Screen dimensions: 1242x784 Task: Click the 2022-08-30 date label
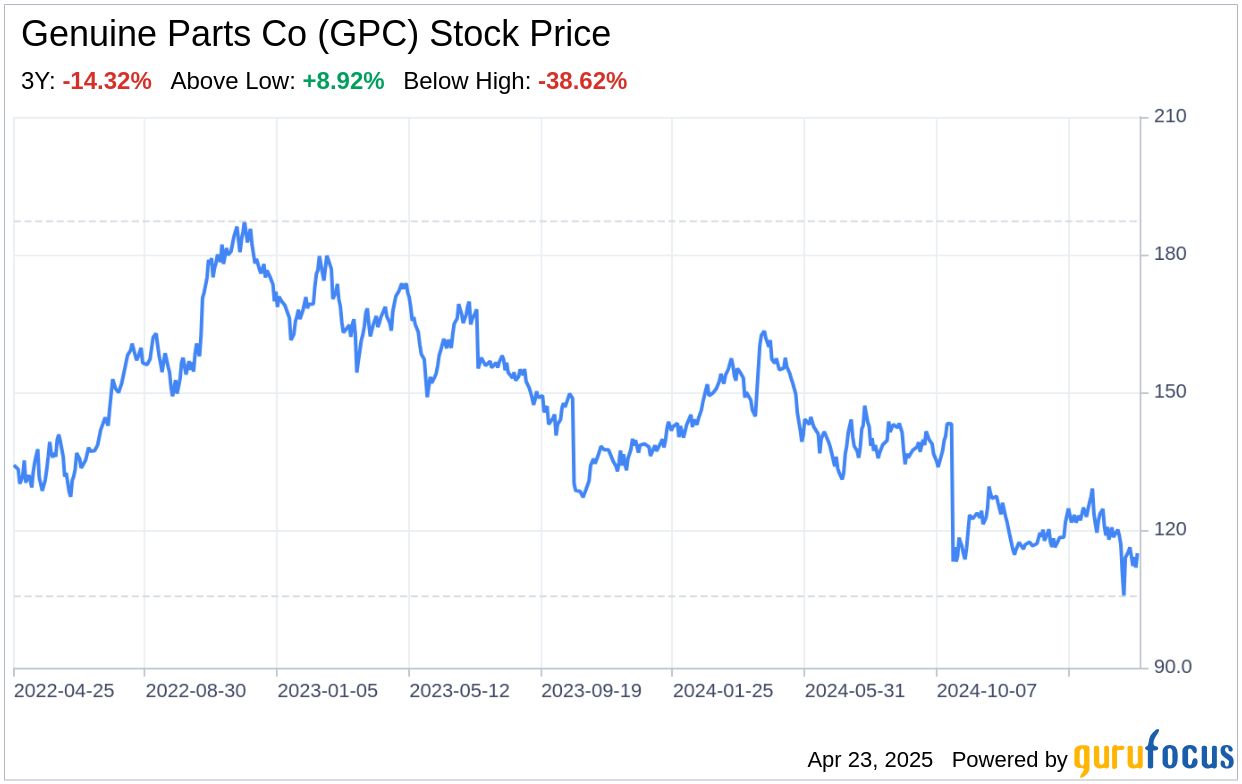coord(196,691)
